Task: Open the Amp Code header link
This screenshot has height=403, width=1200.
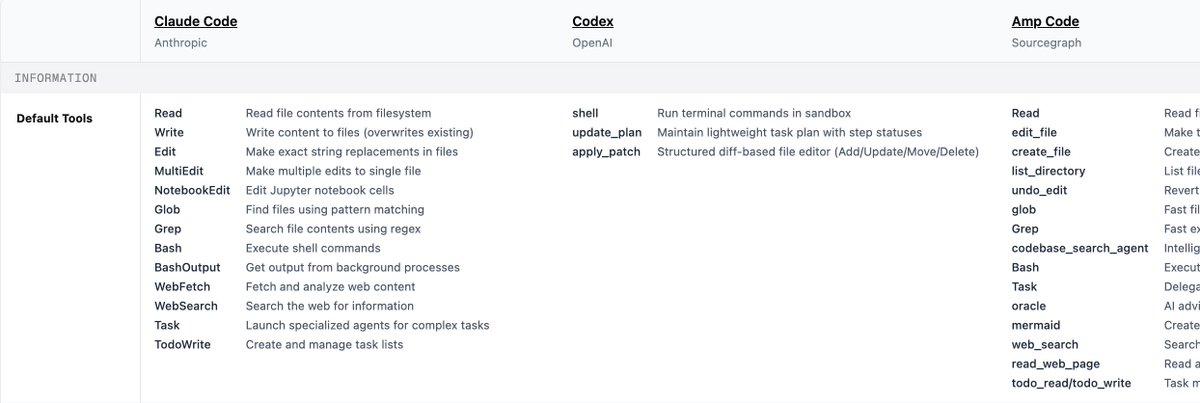Action: coord(1045,21)
